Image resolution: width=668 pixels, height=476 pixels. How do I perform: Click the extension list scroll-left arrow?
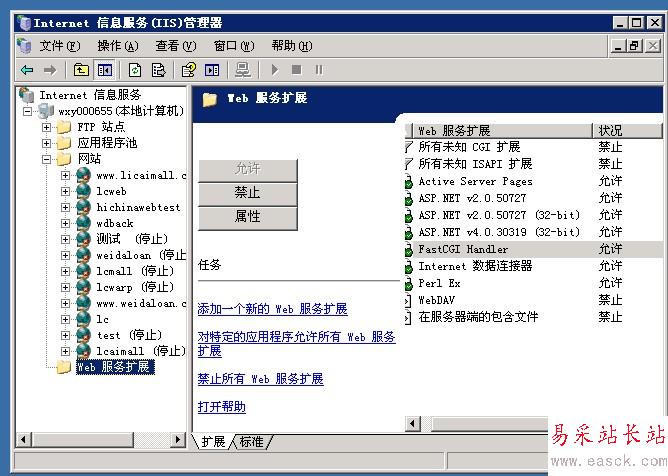point(412,424)
